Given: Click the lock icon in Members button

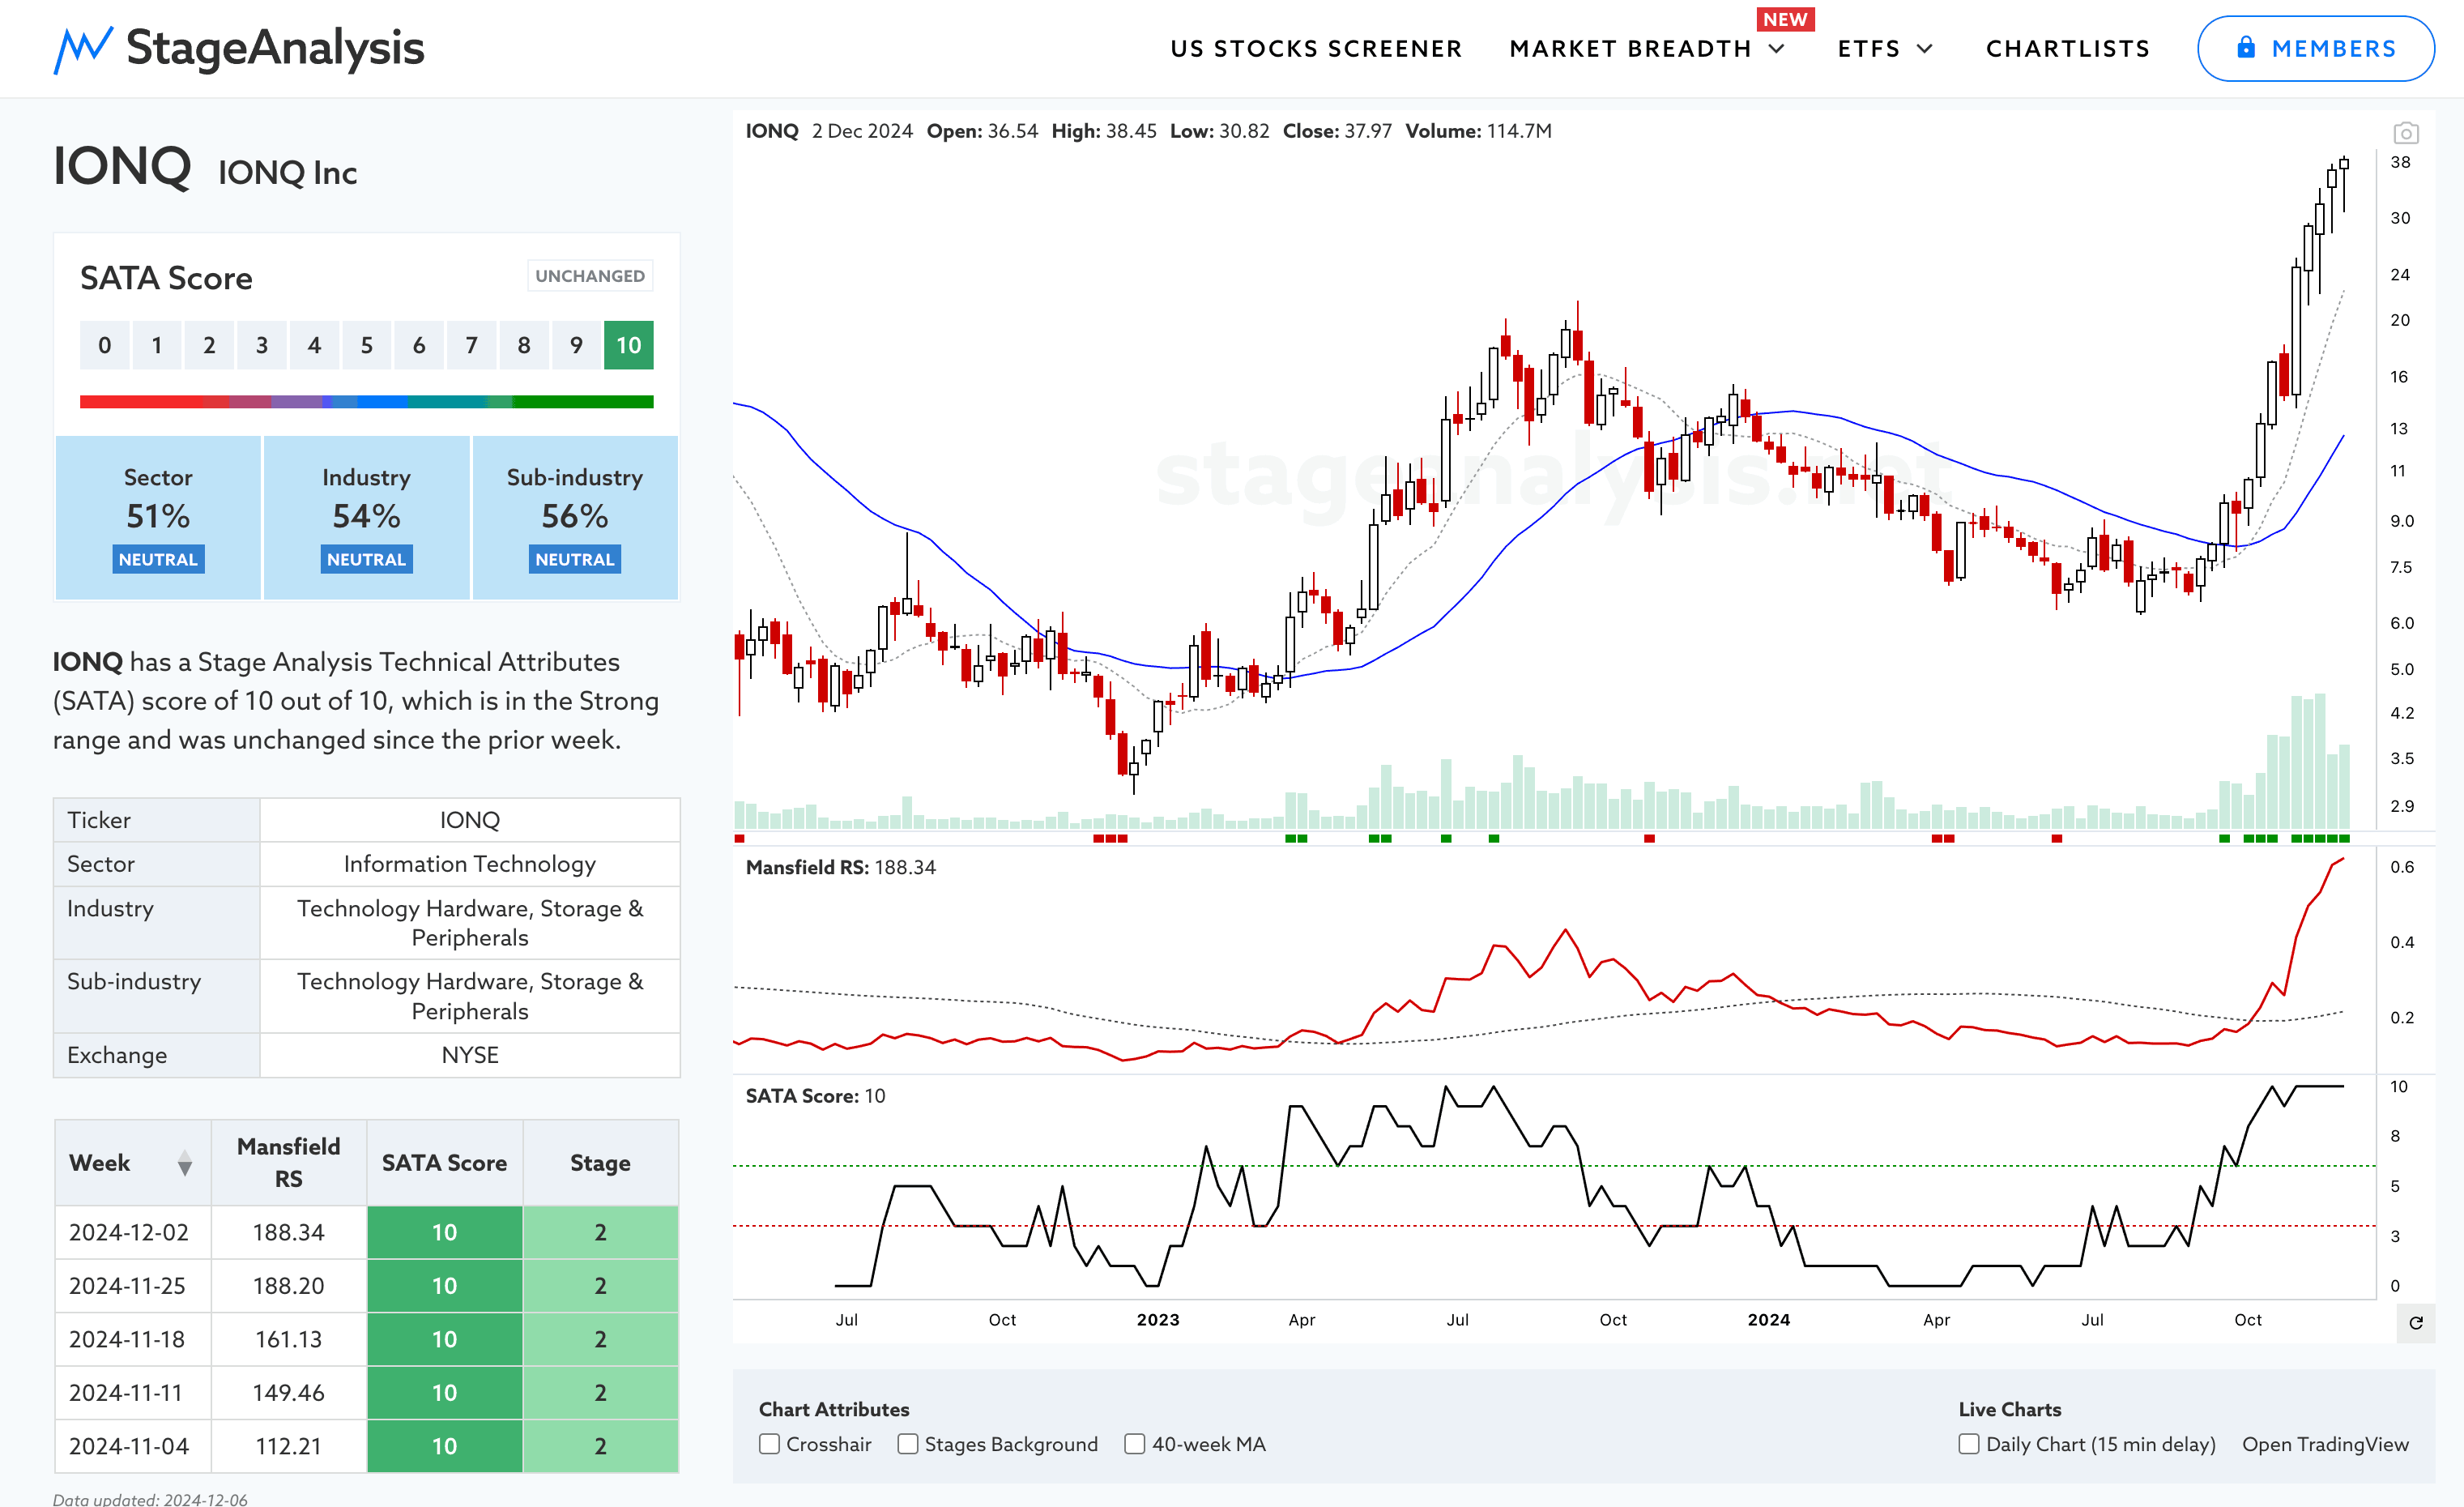Looking at the screenshot, I should [x=2246, y=47].
